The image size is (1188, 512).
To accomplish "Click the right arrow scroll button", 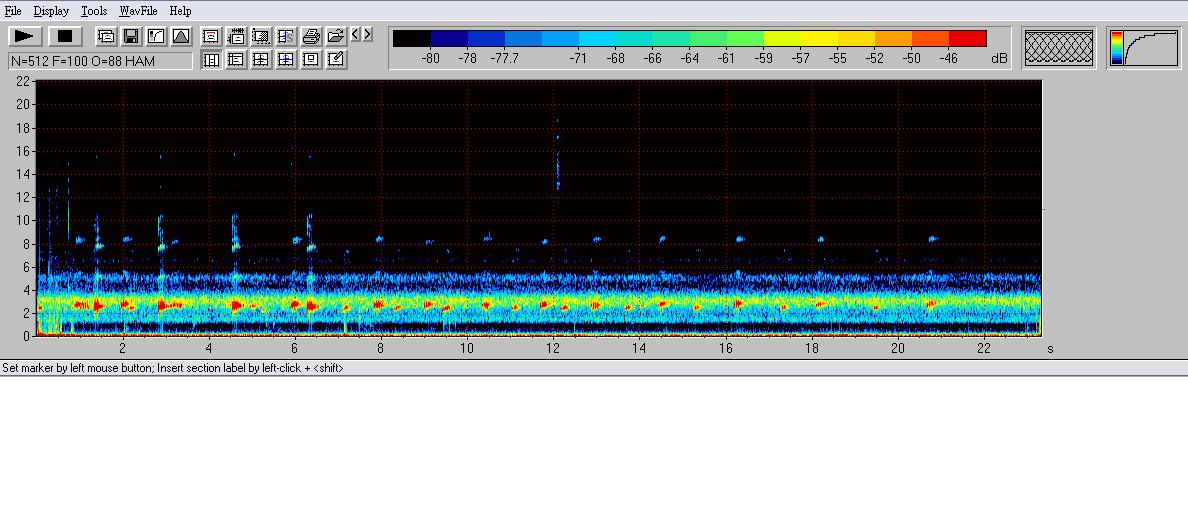I will pos(368,35).
